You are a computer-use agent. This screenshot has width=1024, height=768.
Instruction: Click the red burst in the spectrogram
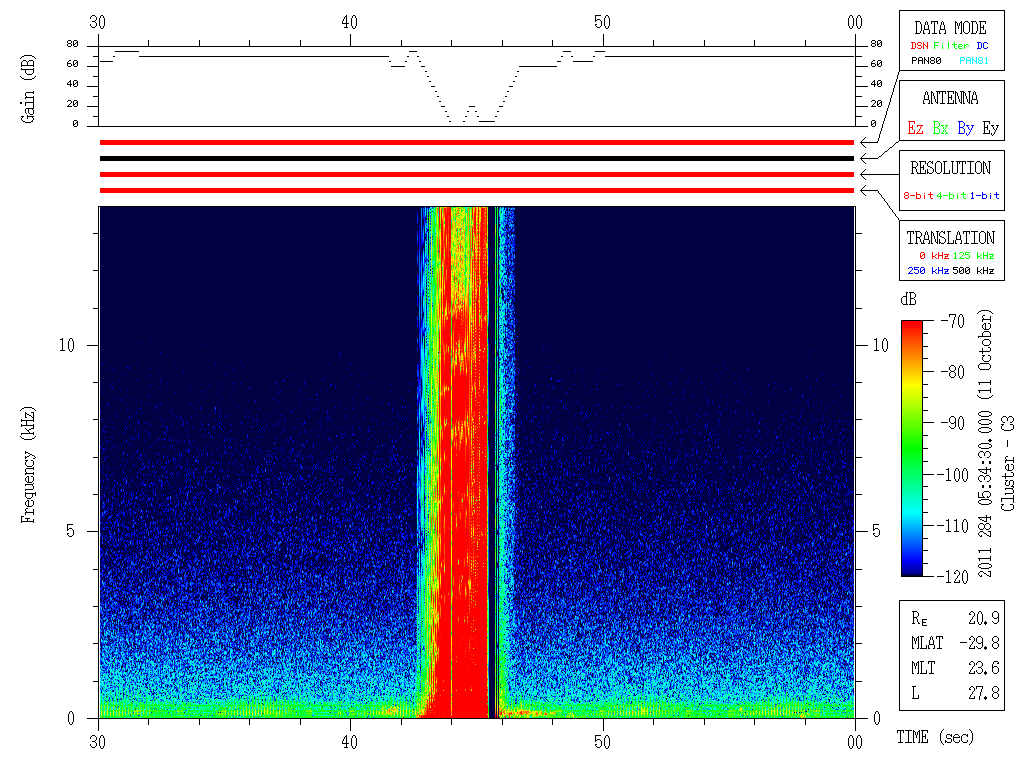pyautogui.click(x=462, y=462)
